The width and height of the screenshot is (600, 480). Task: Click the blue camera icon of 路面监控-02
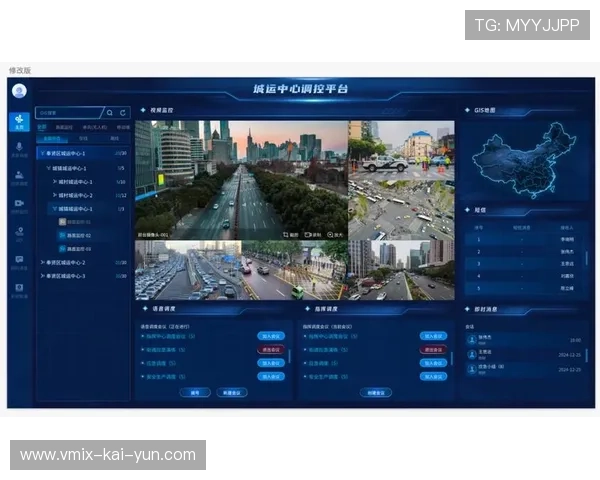[62, 235]
